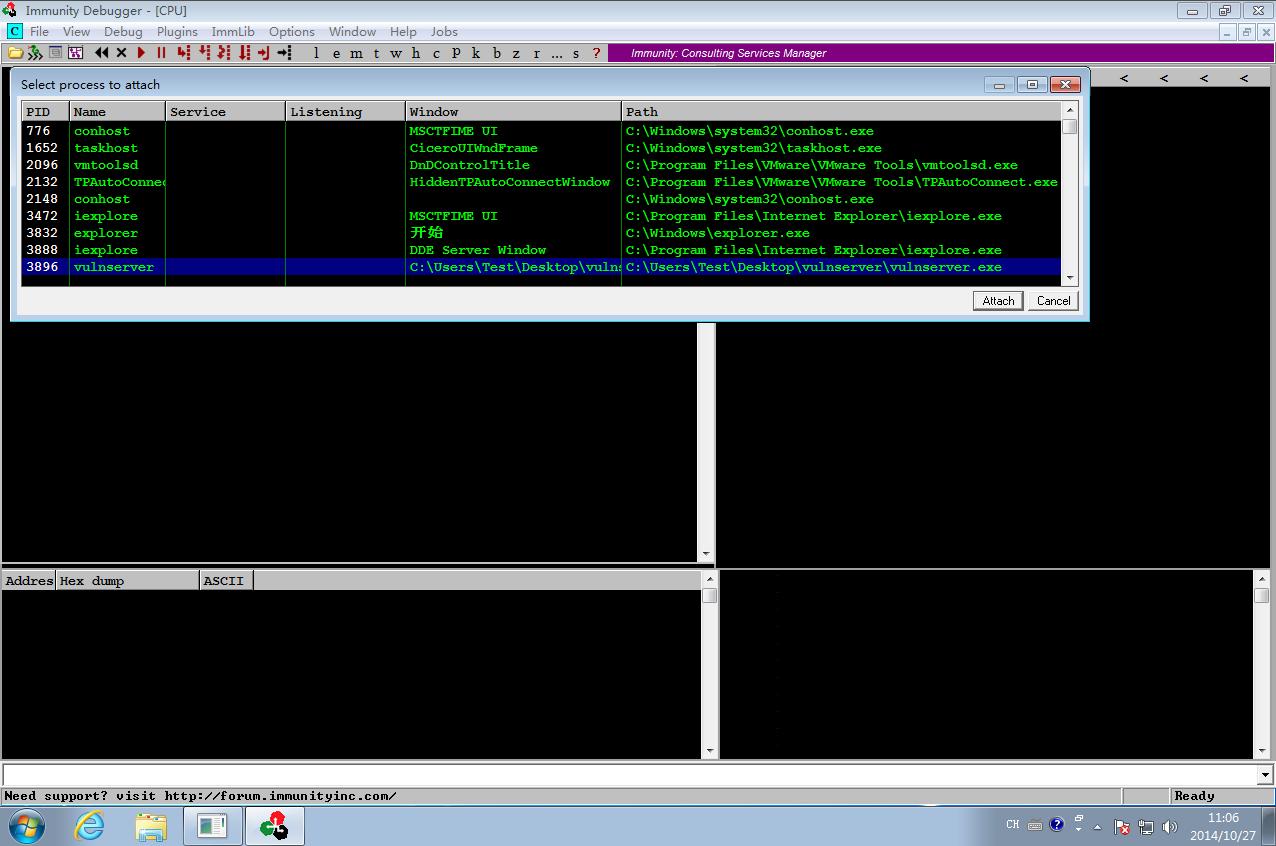Open the breakpoints 'b' window

497,53
